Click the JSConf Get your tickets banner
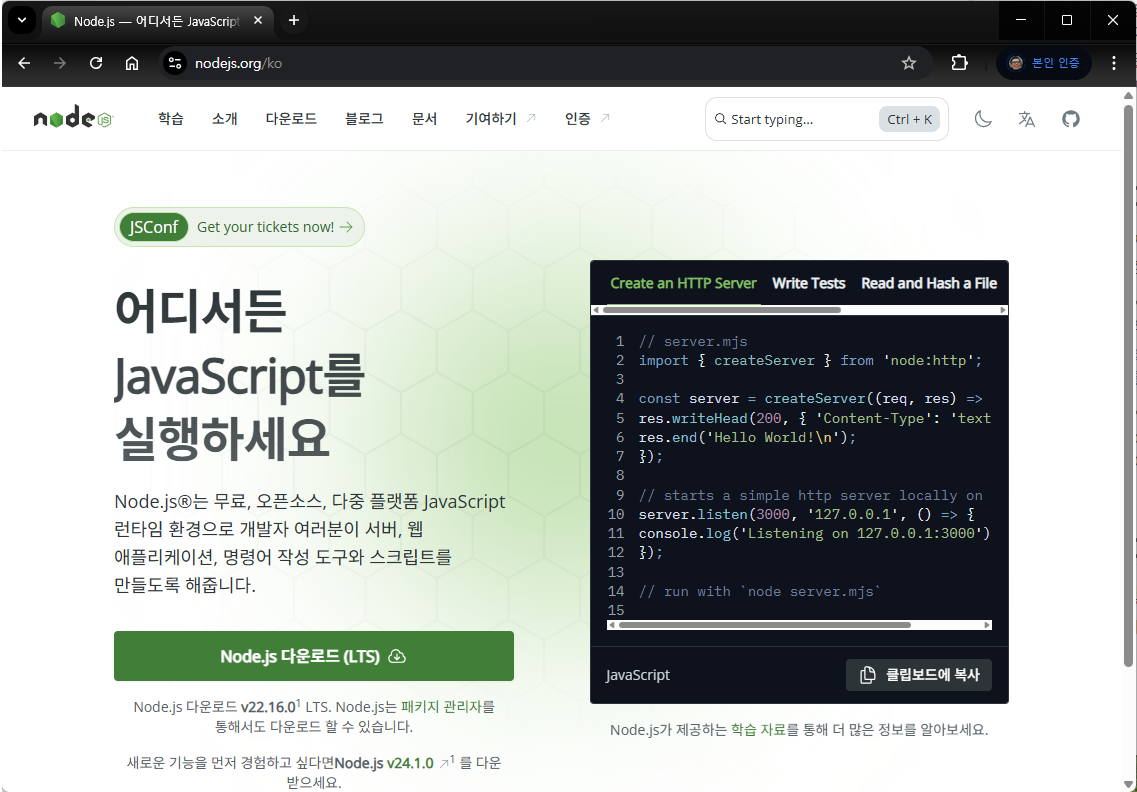The width and height of the screenshot is (1137, 792). pos(239,227)
